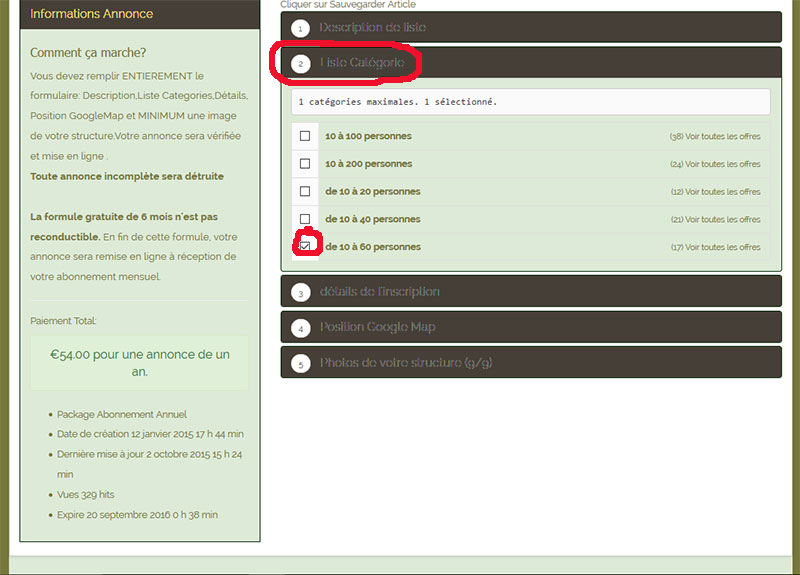Click the 'Comment ça marche?' heading
This screenshot has width=800, height=575.
tap(88, 53)
